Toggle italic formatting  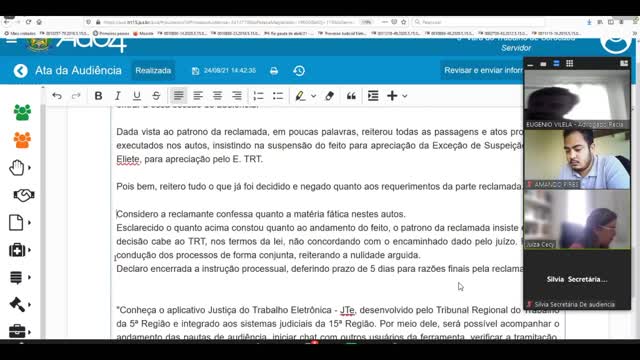[x=118, y=96]
